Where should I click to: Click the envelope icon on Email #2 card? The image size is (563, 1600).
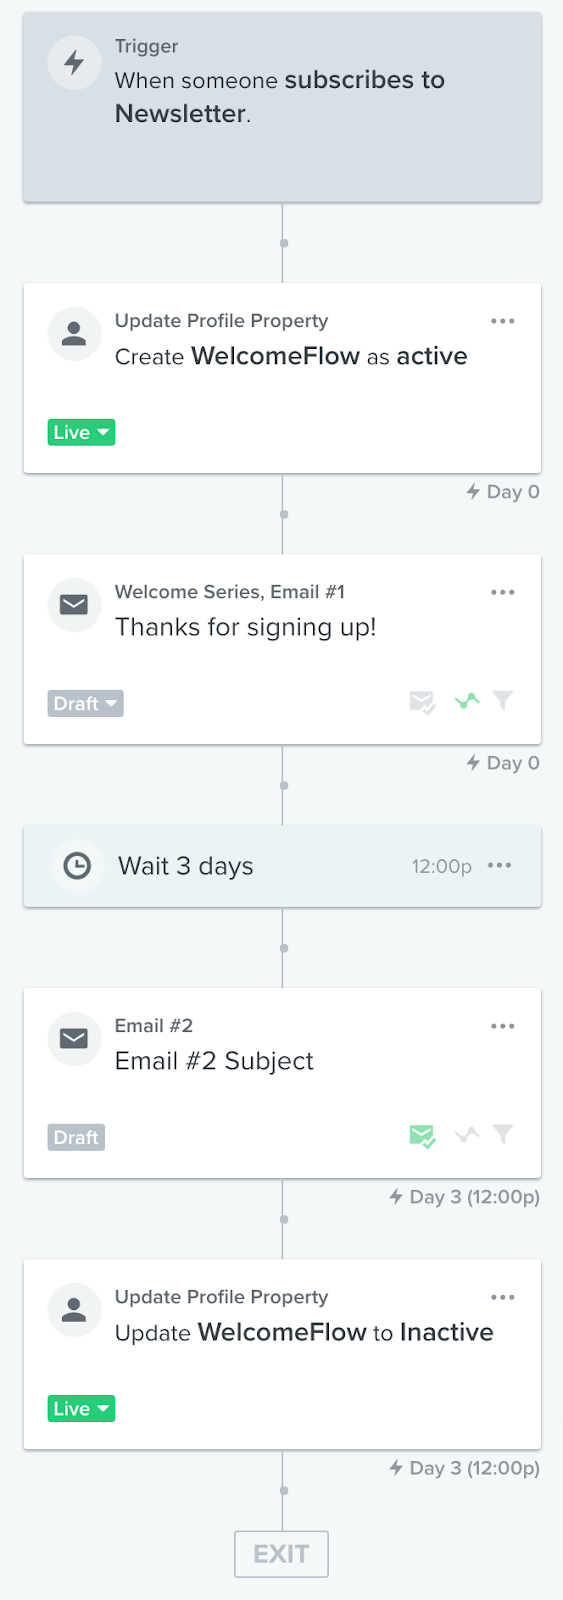(x=74, y=1039)
